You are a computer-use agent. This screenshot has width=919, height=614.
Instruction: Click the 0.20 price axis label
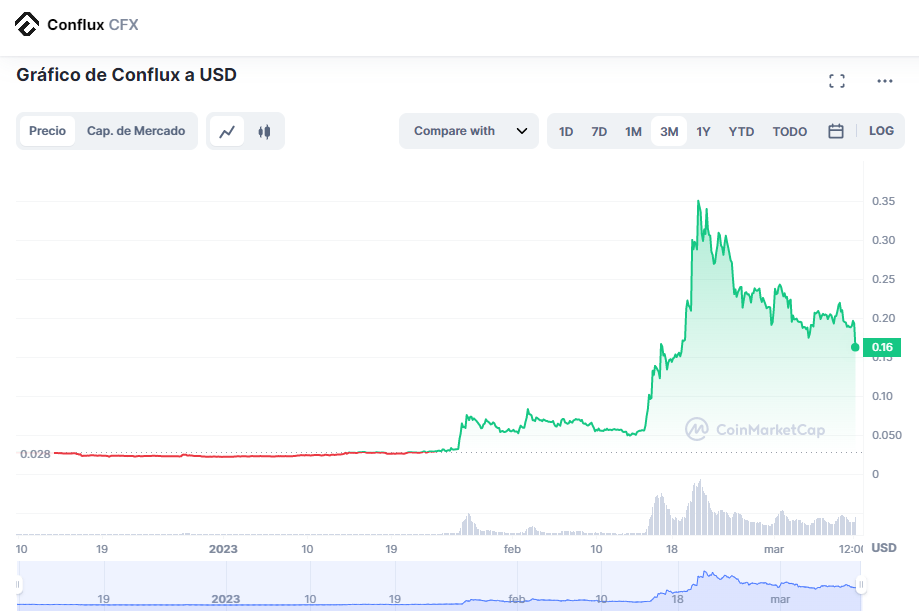click(x=883, y=318)
